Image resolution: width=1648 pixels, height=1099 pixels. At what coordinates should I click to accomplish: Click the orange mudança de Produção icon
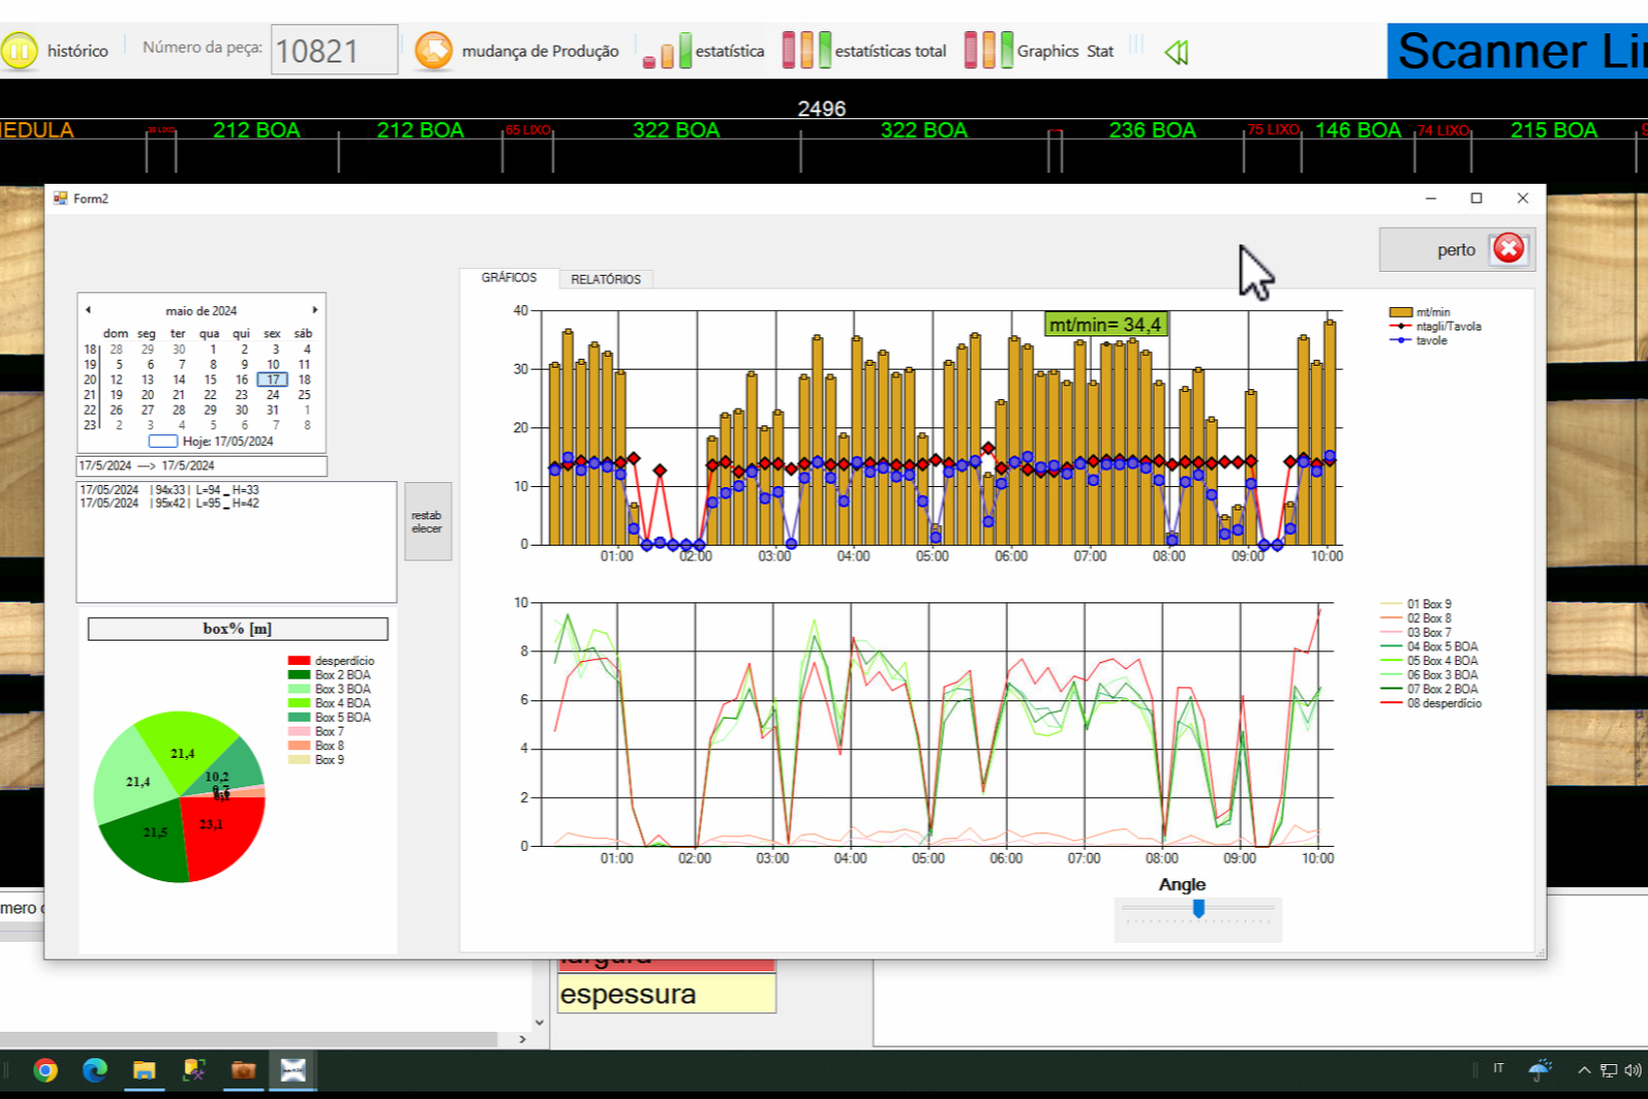click(434, 51)
